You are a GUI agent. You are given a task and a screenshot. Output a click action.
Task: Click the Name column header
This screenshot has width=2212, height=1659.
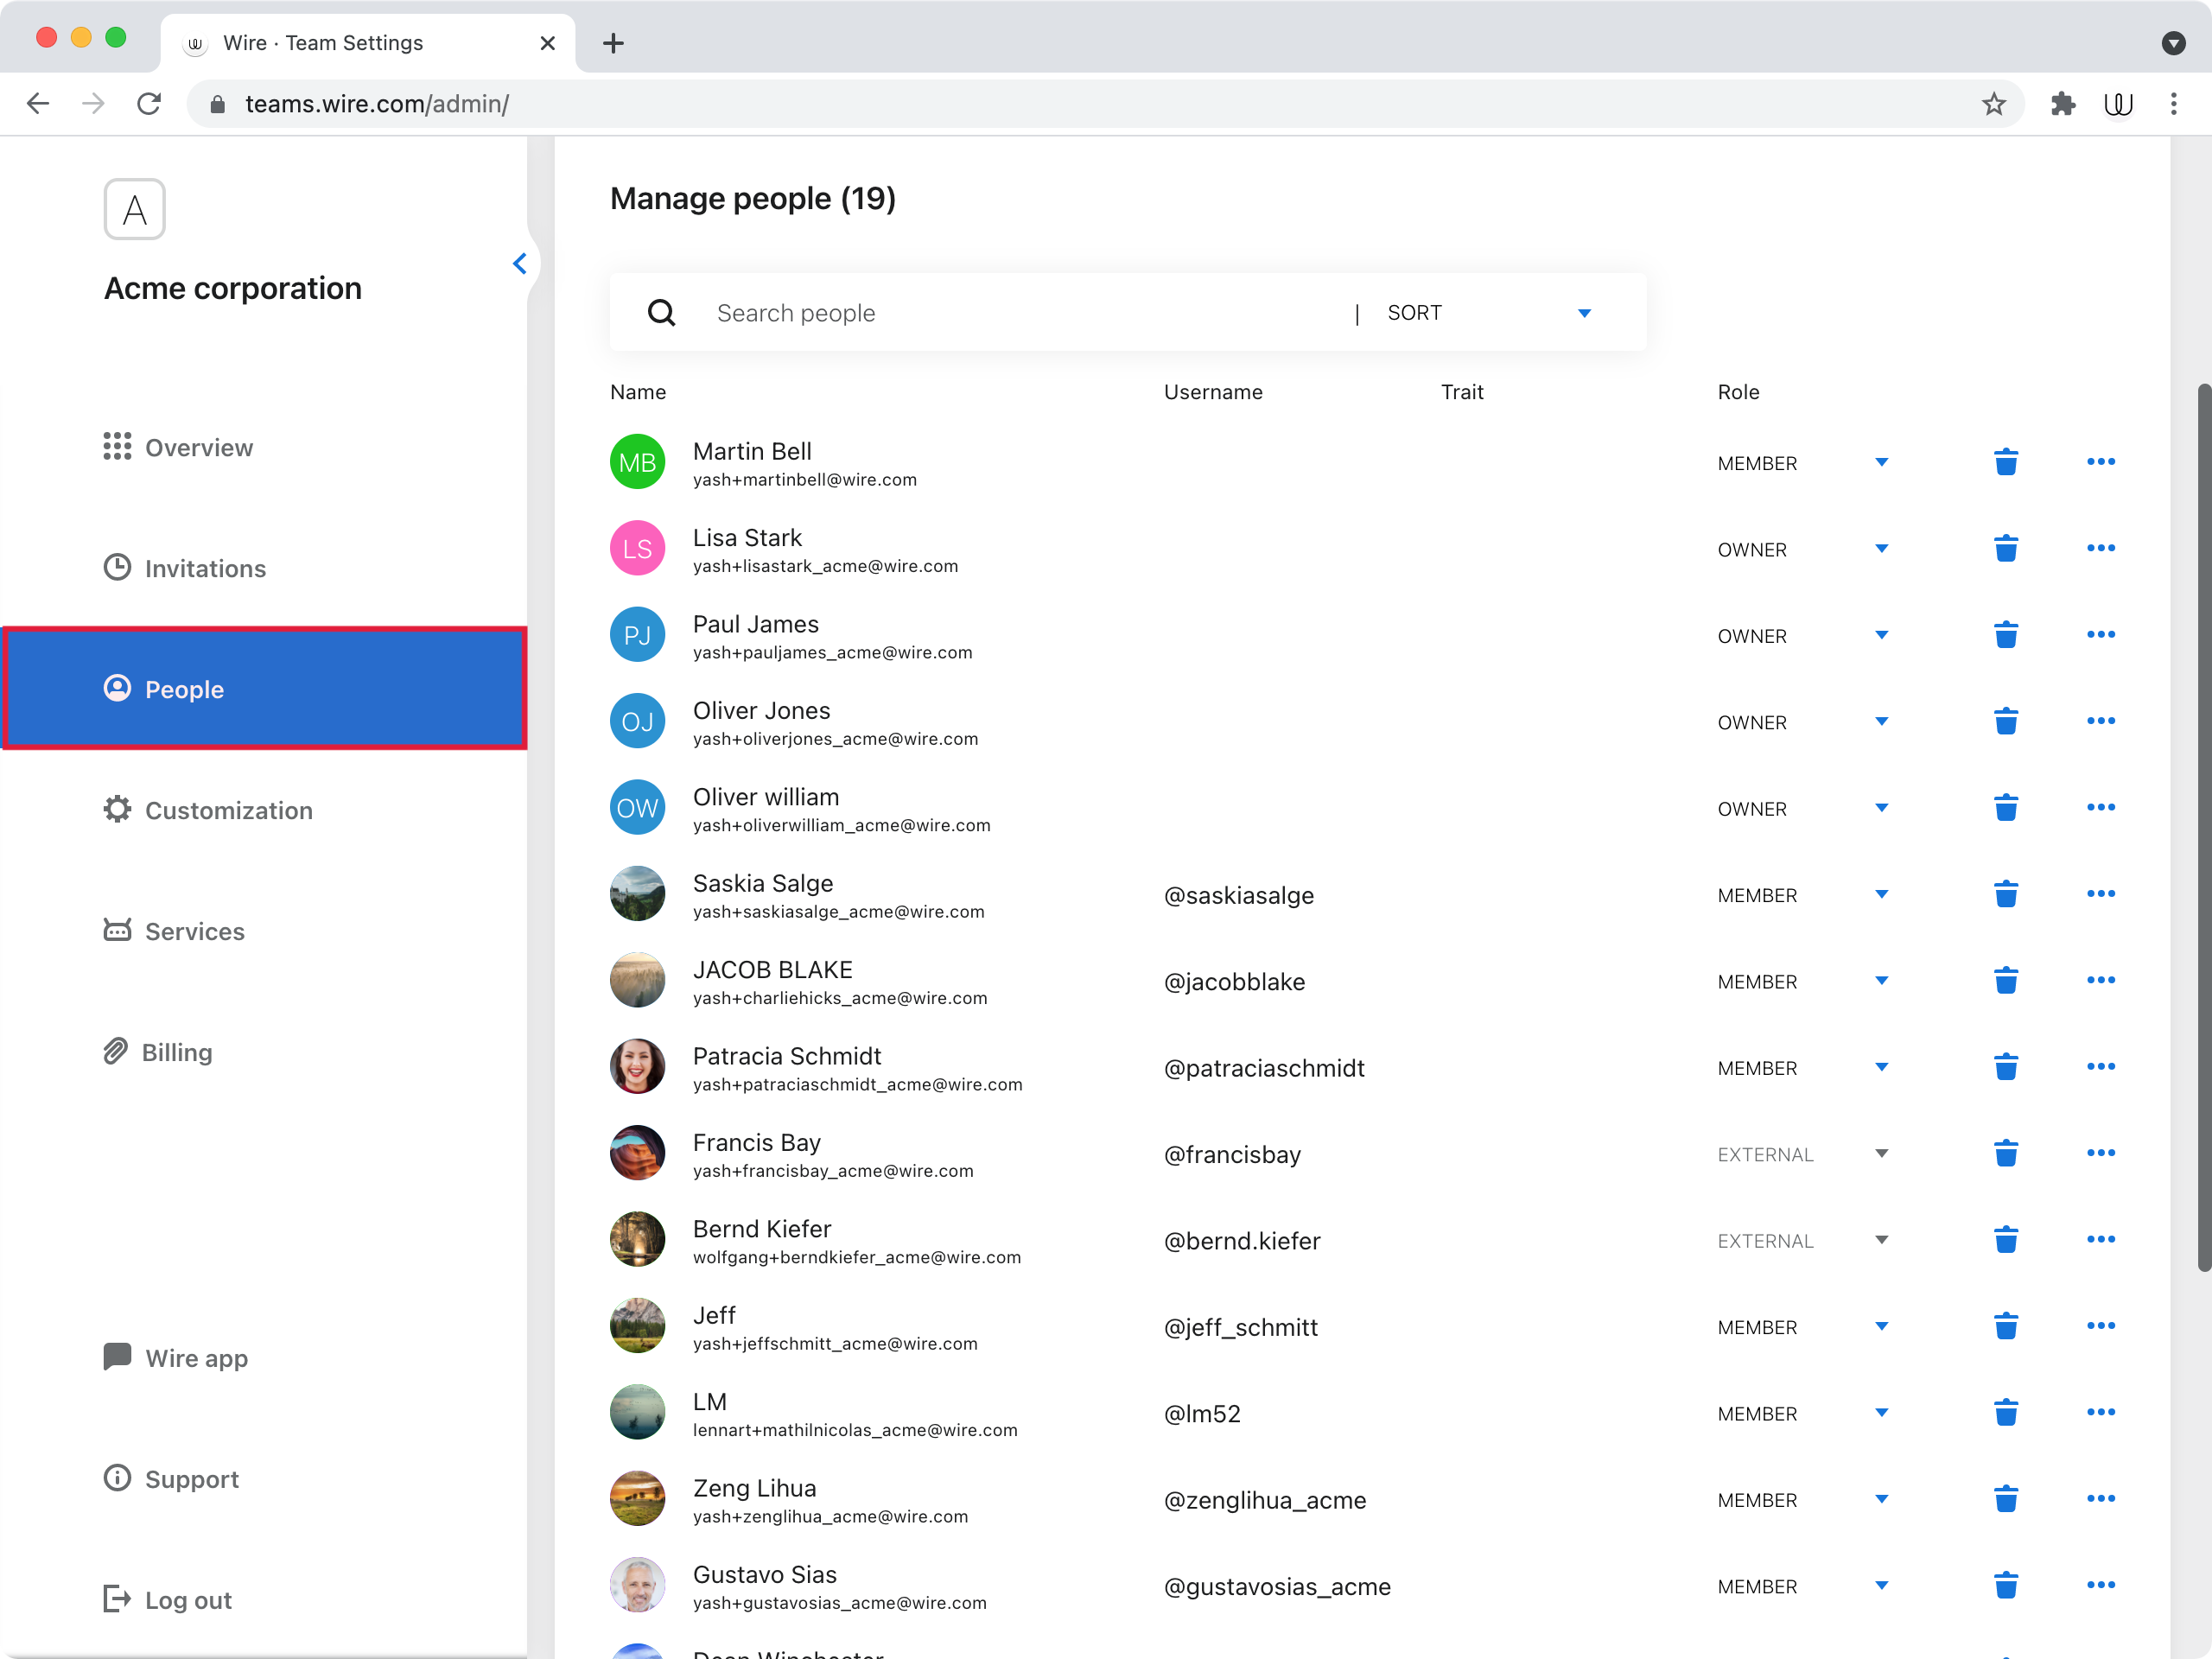[638, 392]
